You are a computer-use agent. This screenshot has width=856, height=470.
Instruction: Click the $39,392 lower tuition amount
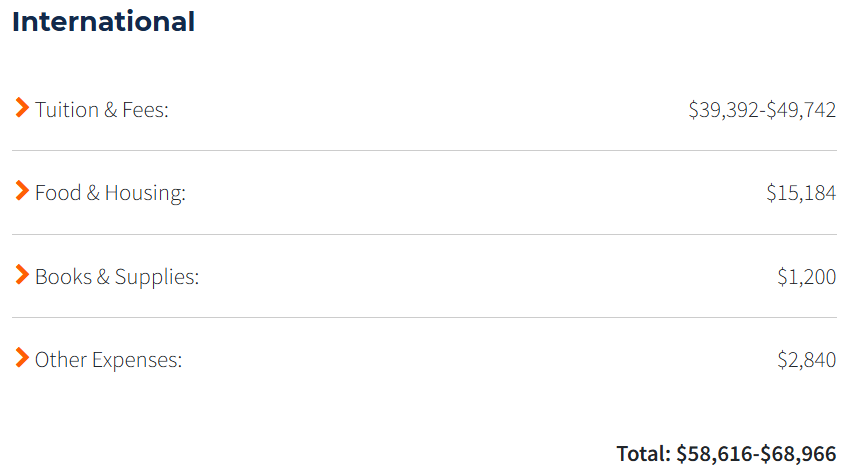(x=724, y=110)
